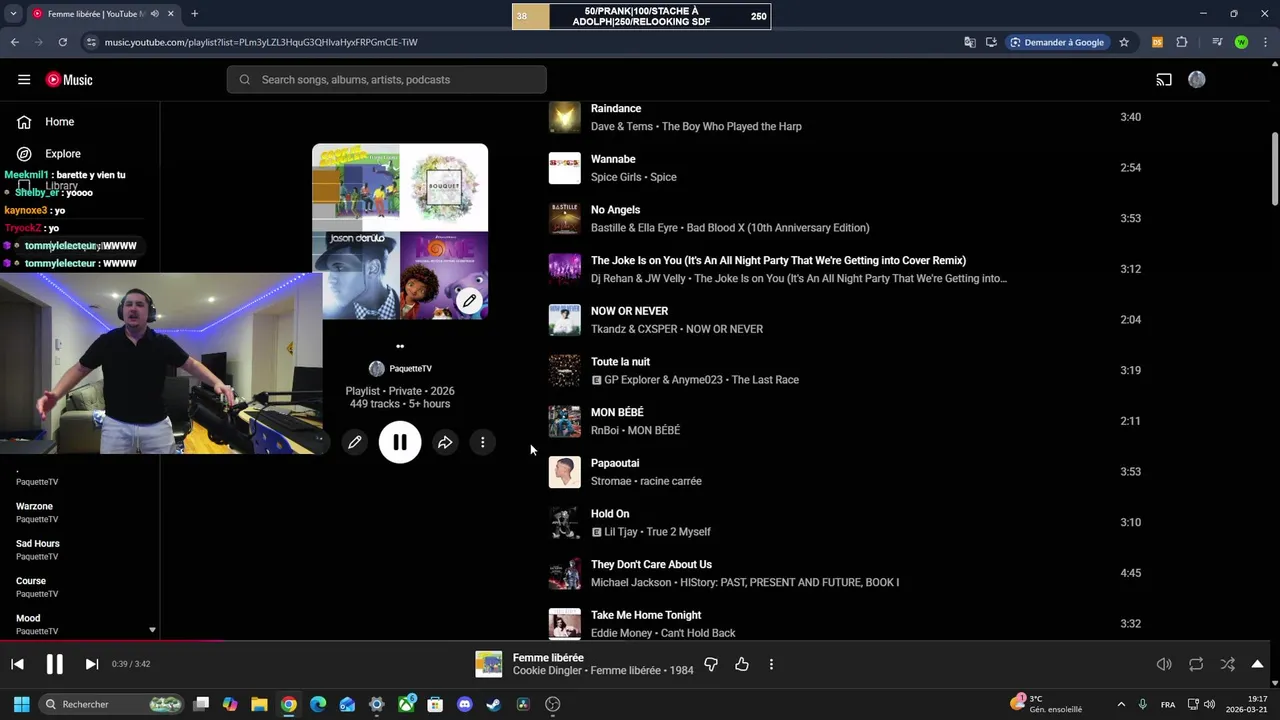Click the Demander à Google button

[x=1056, y=42]
